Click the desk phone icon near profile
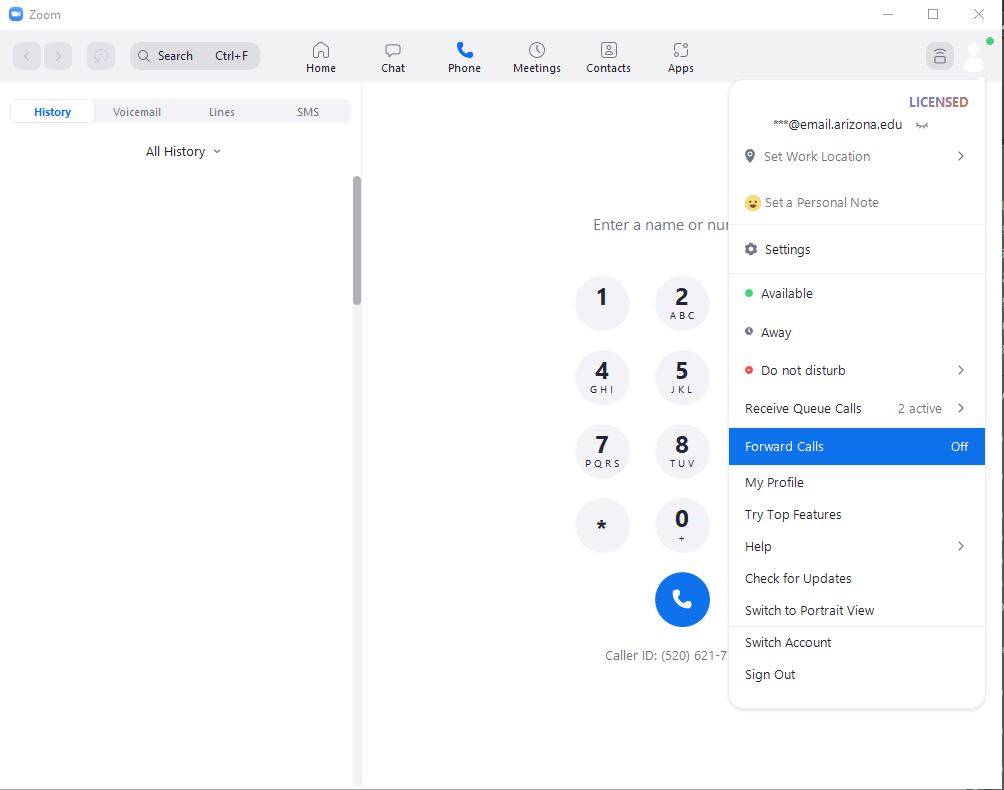Image resolution: width=1004 pixels, height=790 pixels. pos(939,56)
